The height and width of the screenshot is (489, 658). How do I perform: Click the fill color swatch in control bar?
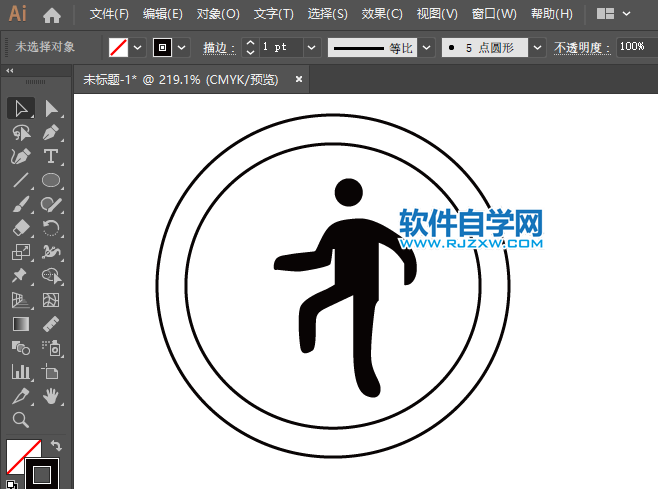(118, 47)
